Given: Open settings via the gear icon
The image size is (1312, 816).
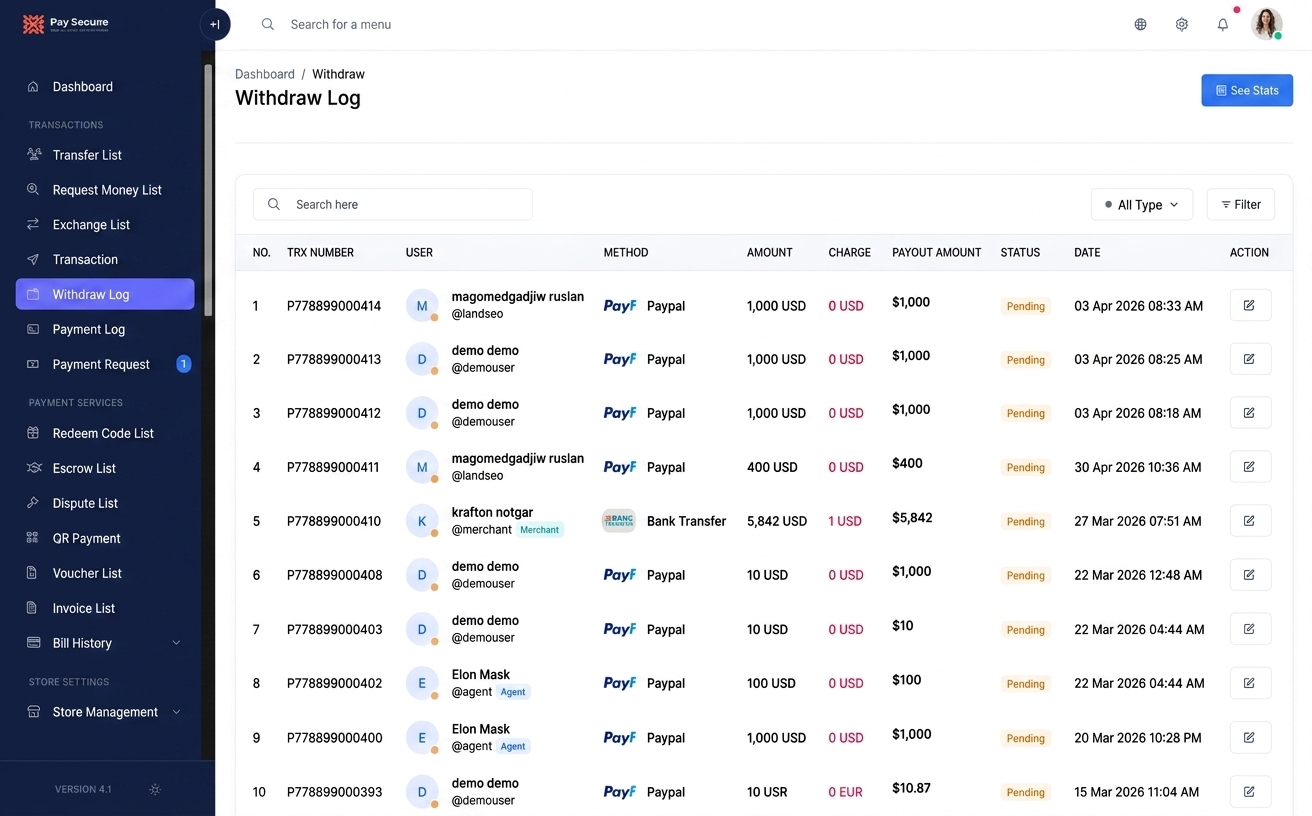Looking at the screenshot, I should tap(1182, 24).
